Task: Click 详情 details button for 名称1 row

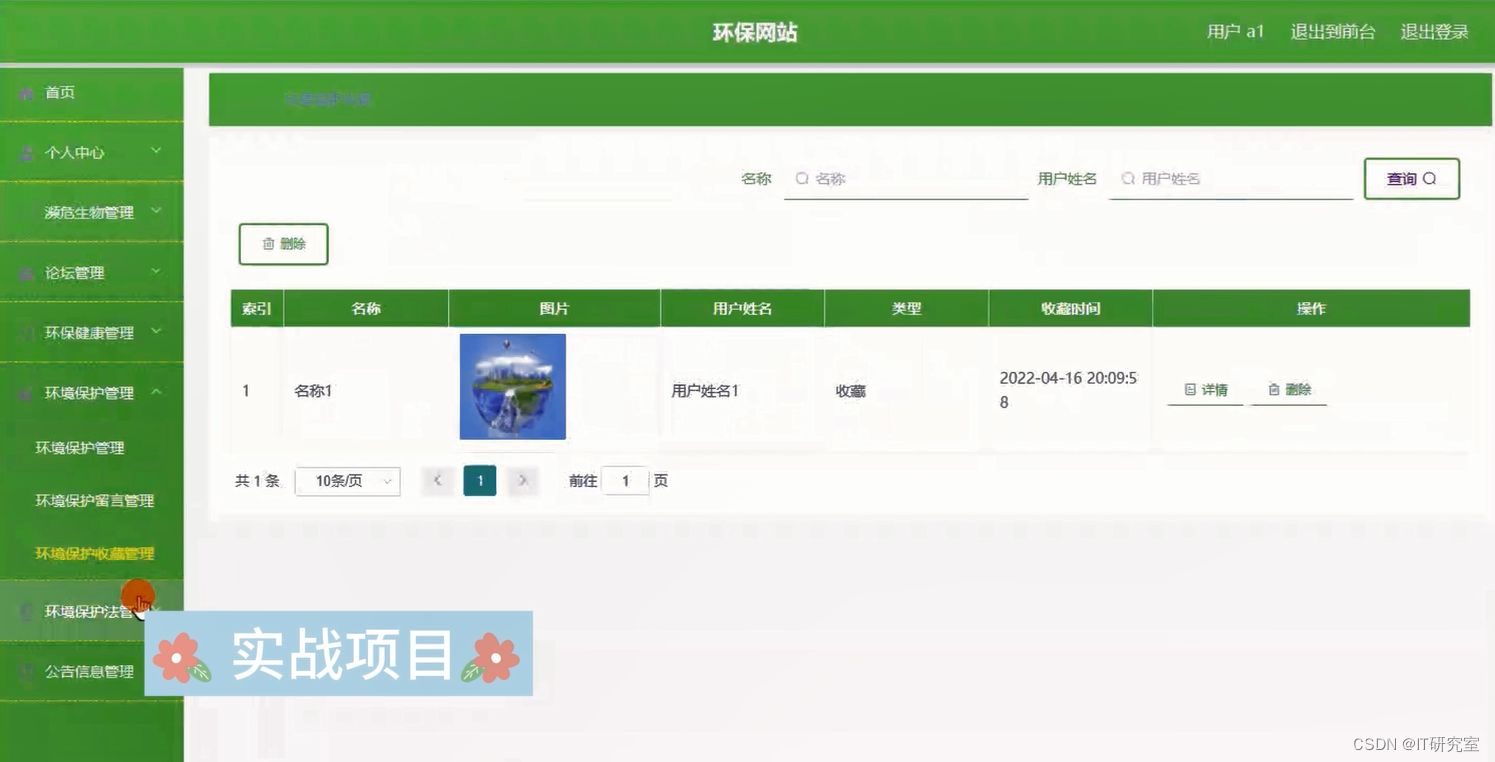Action: 1205,390
